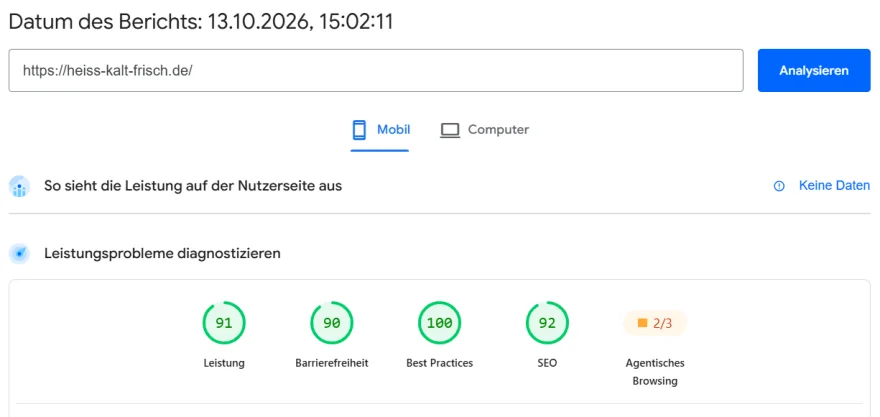Click the chart icon beside Nutzerseite heading
The height and width of the screenshot is (417, 880).
tap(20, 186)
